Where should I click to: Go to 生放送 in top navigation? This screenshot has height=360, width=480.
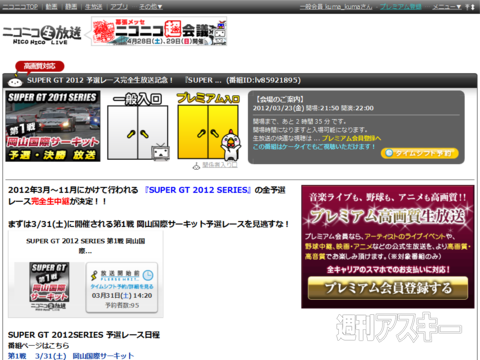coord(93,6)
